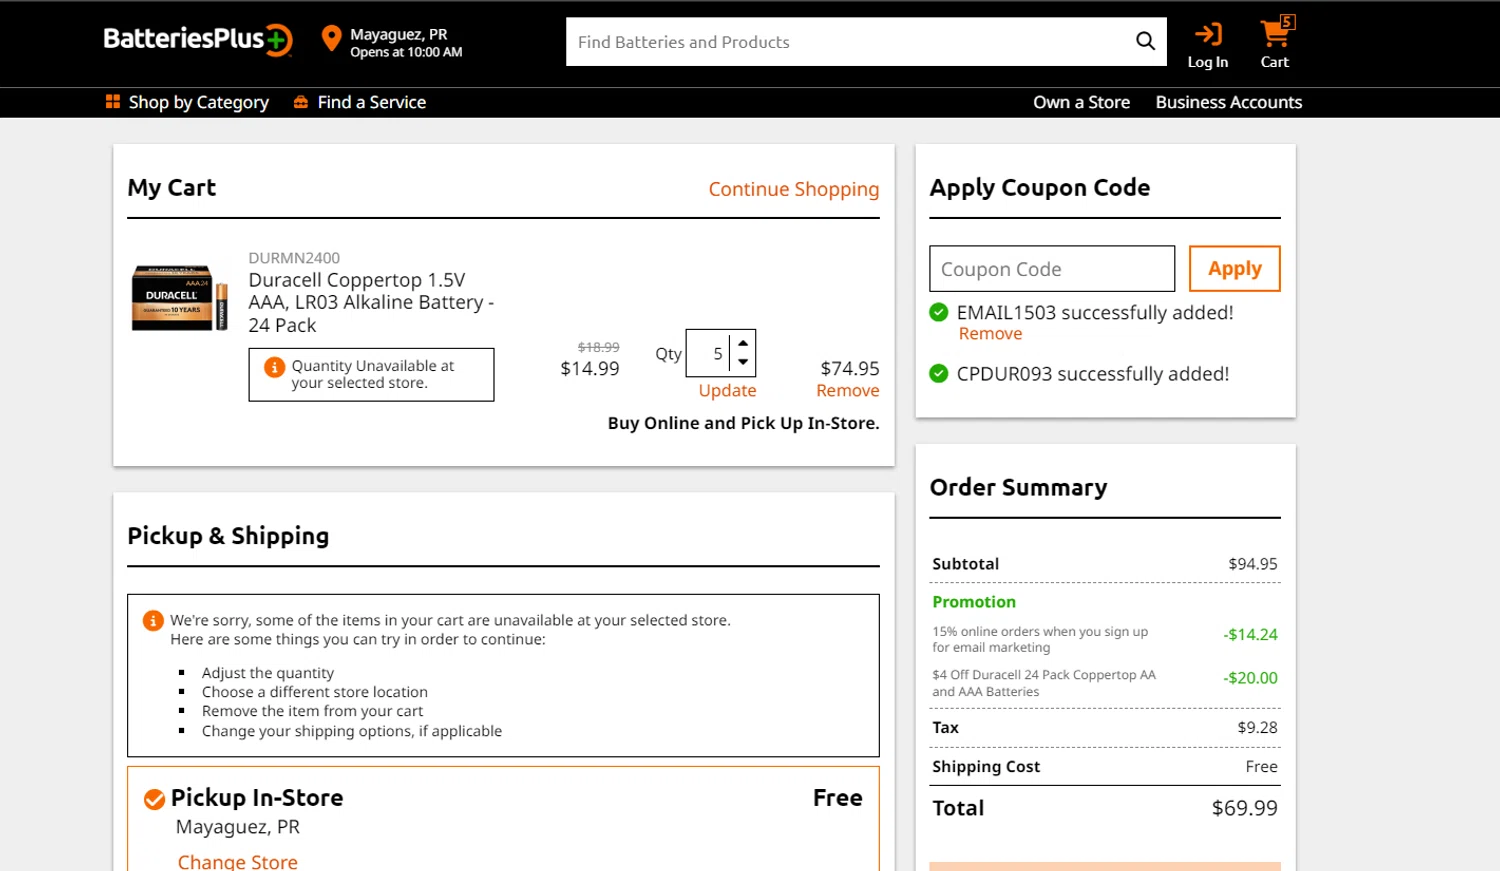Open Business Accounts
Screen dimensions: 1500x871
[x=1229, y=102]
